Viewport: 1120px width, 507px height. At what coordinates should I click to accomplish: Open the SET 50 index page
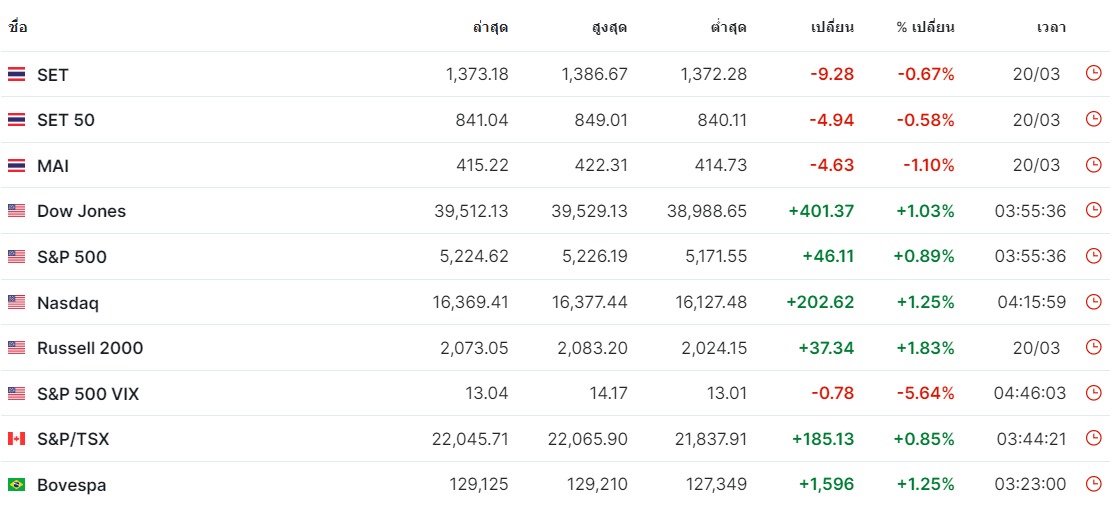tap(66, 120)
